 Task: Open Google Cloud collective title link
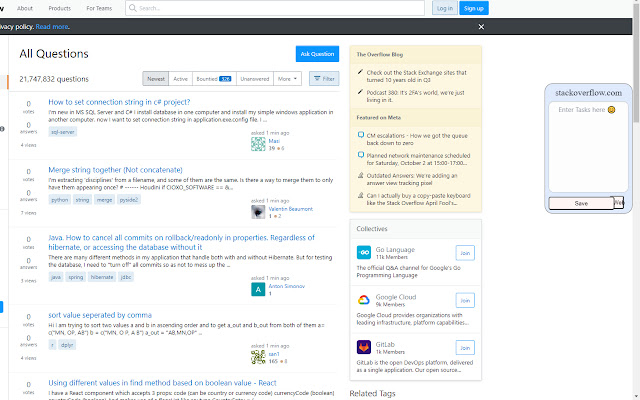pos(396,297)
